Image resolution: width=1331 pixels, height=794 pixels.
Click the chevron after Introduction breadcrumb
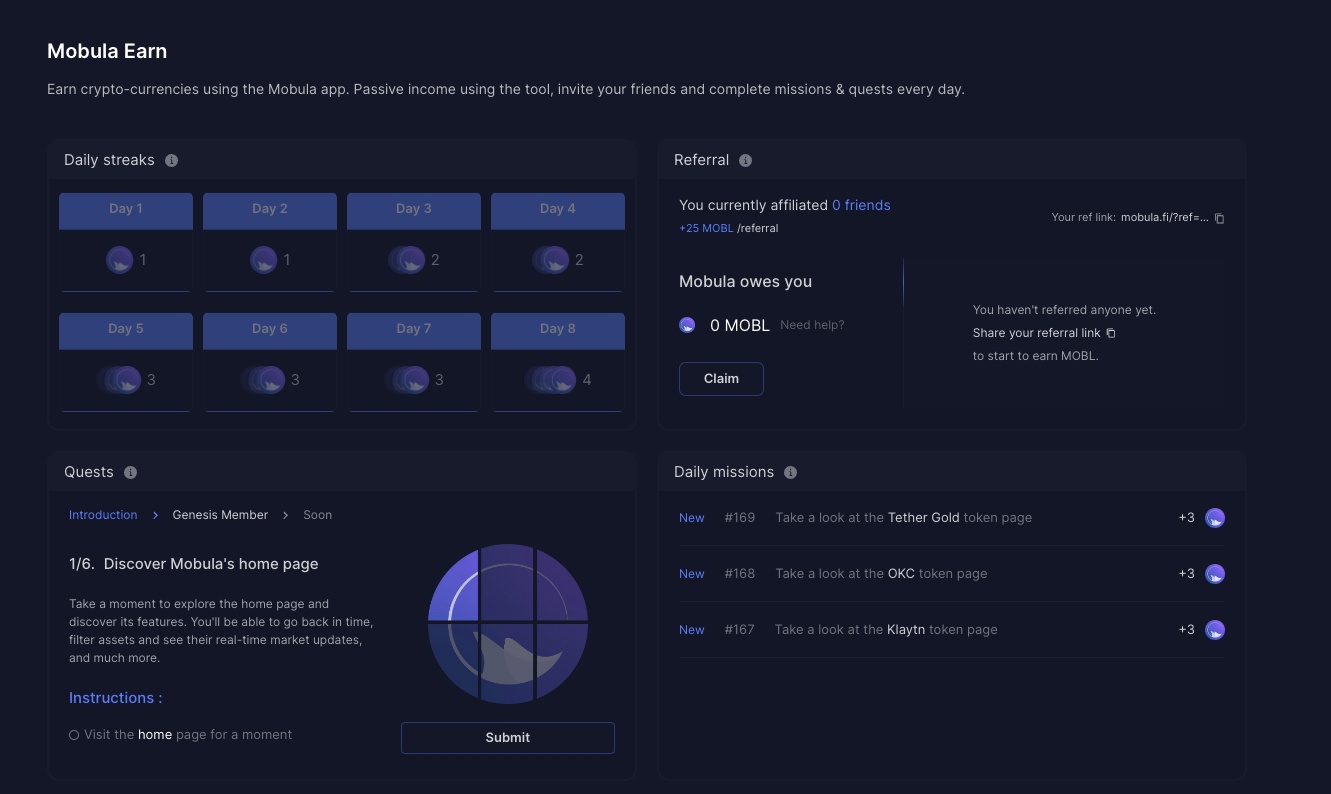pyautogui.click(x=155, y=515)
